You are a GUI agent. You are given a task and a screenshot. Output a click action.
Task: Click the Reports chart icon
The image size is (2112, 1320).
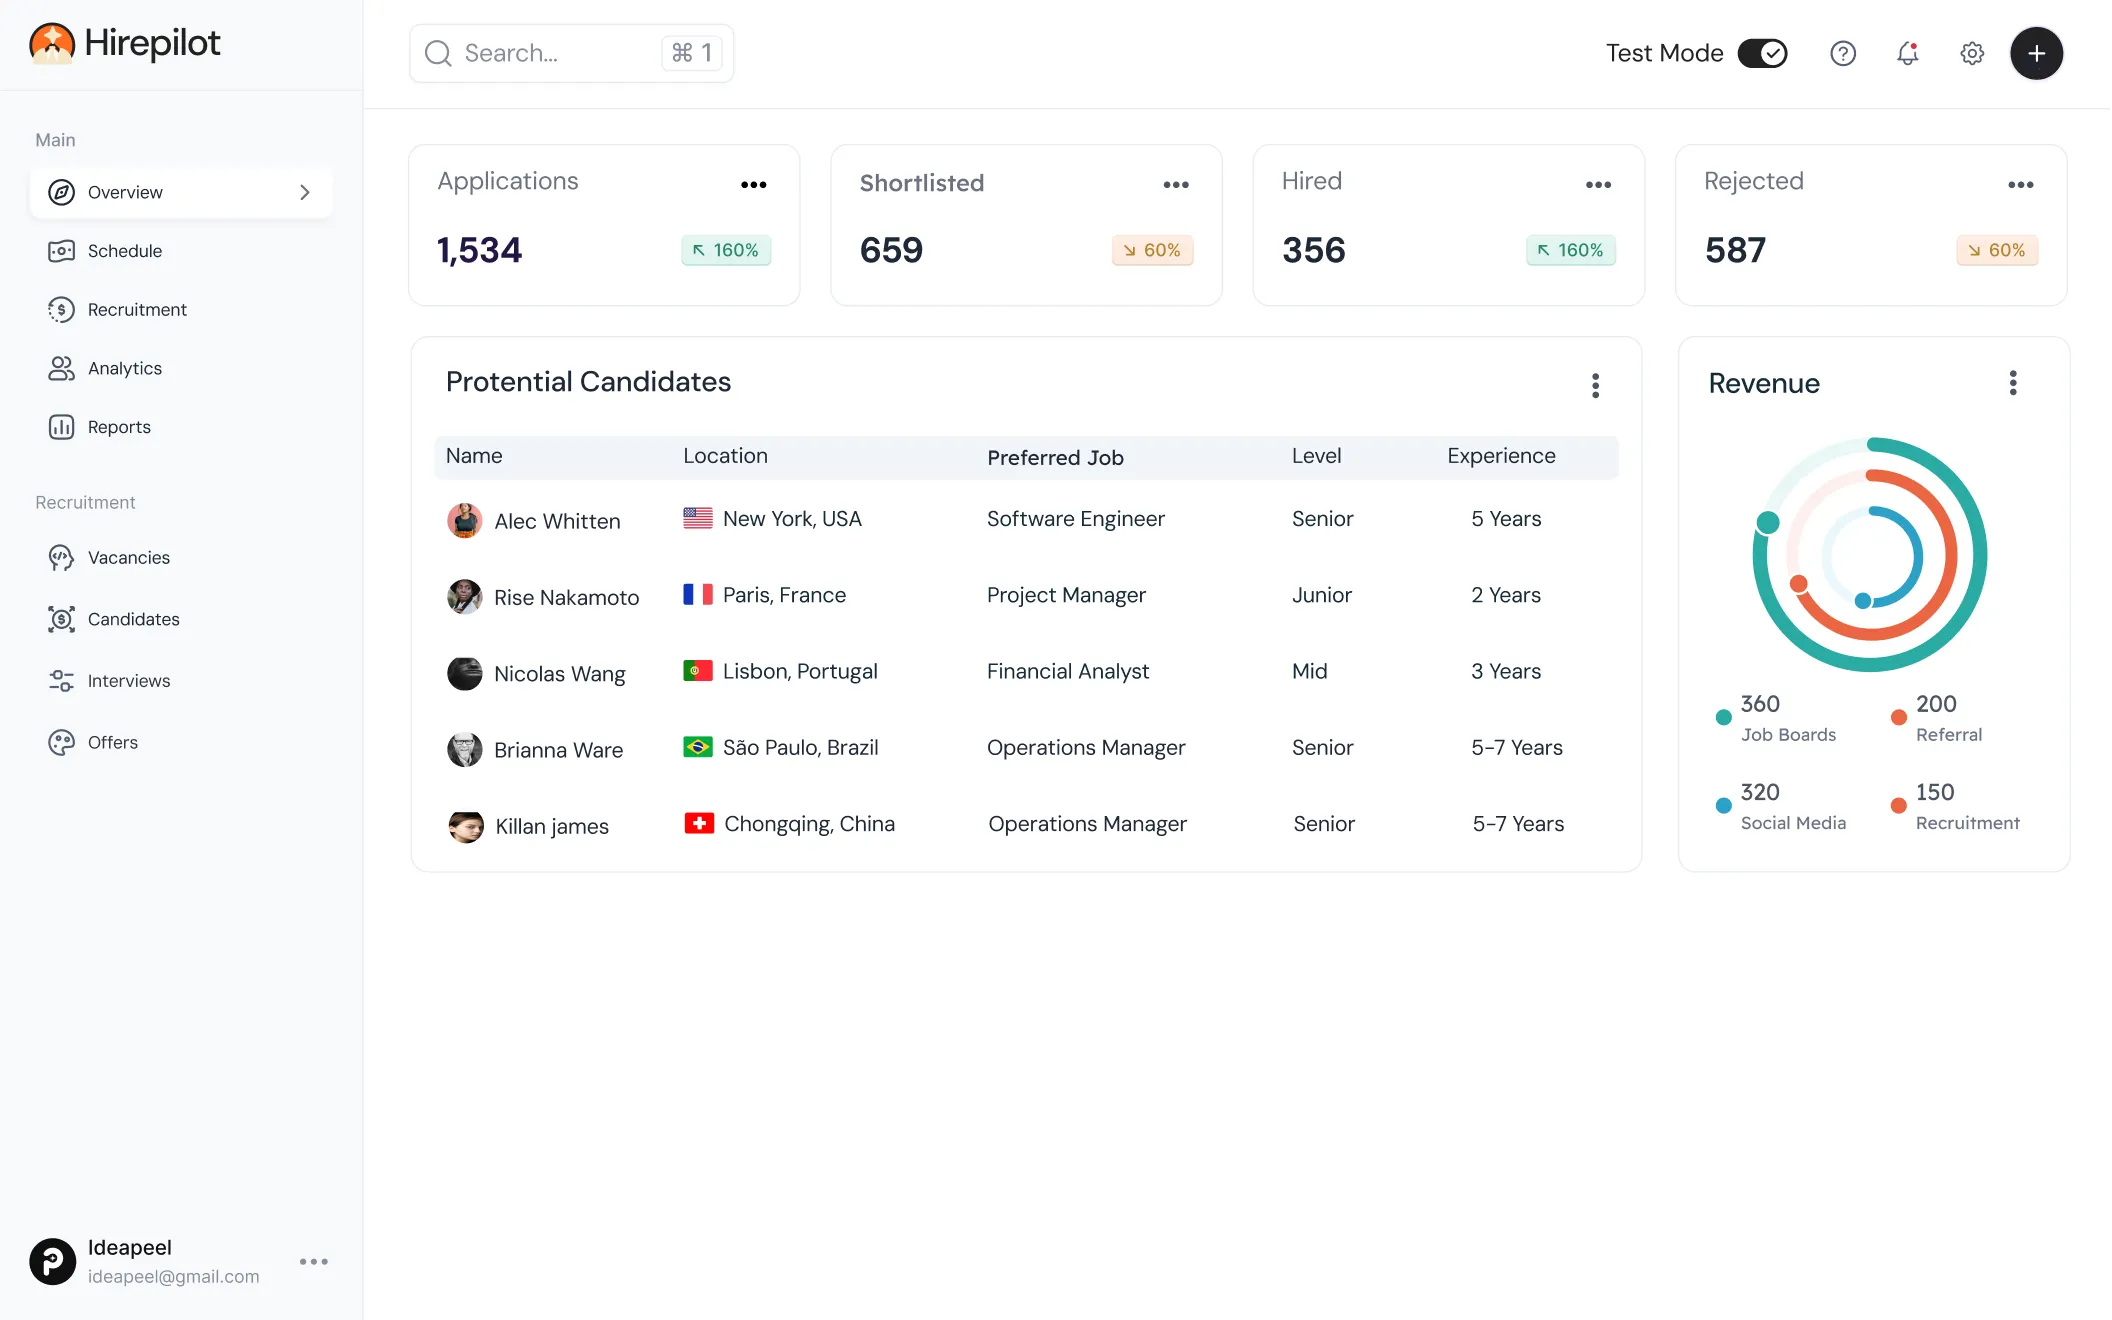pyautogui.click(x=61, y=427)
